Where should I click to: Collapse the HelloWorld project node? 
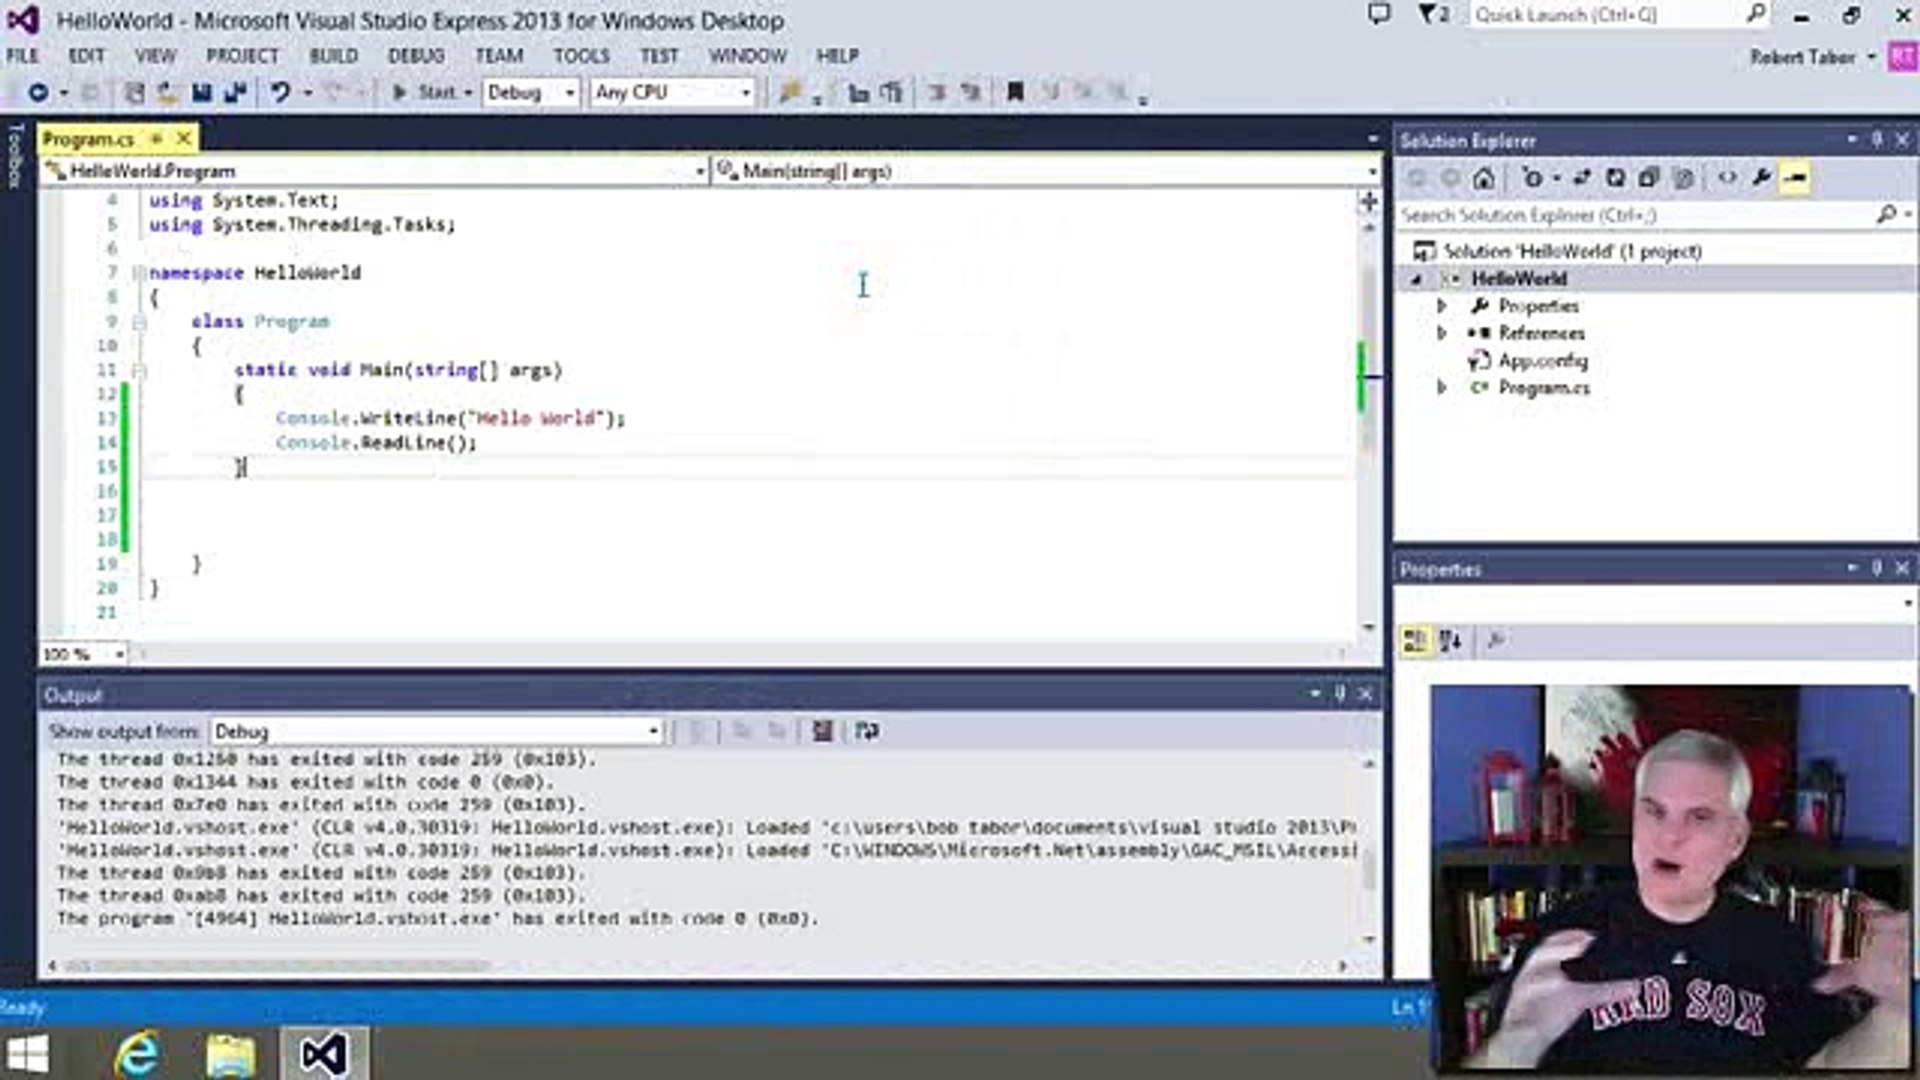pos(1416,279)
